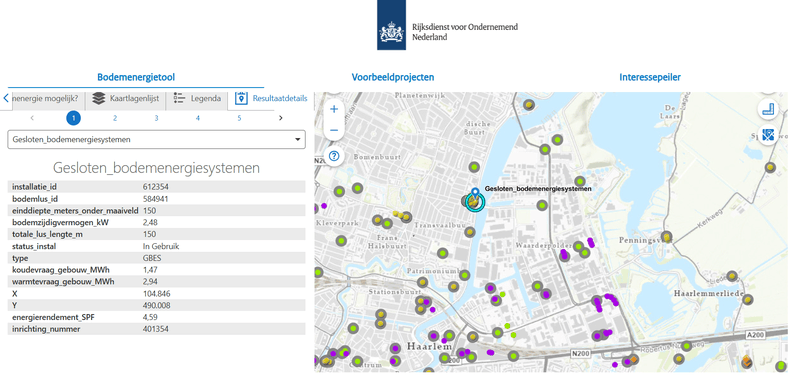Click the status_instal value In Gebruik

(x=161, y=246)
